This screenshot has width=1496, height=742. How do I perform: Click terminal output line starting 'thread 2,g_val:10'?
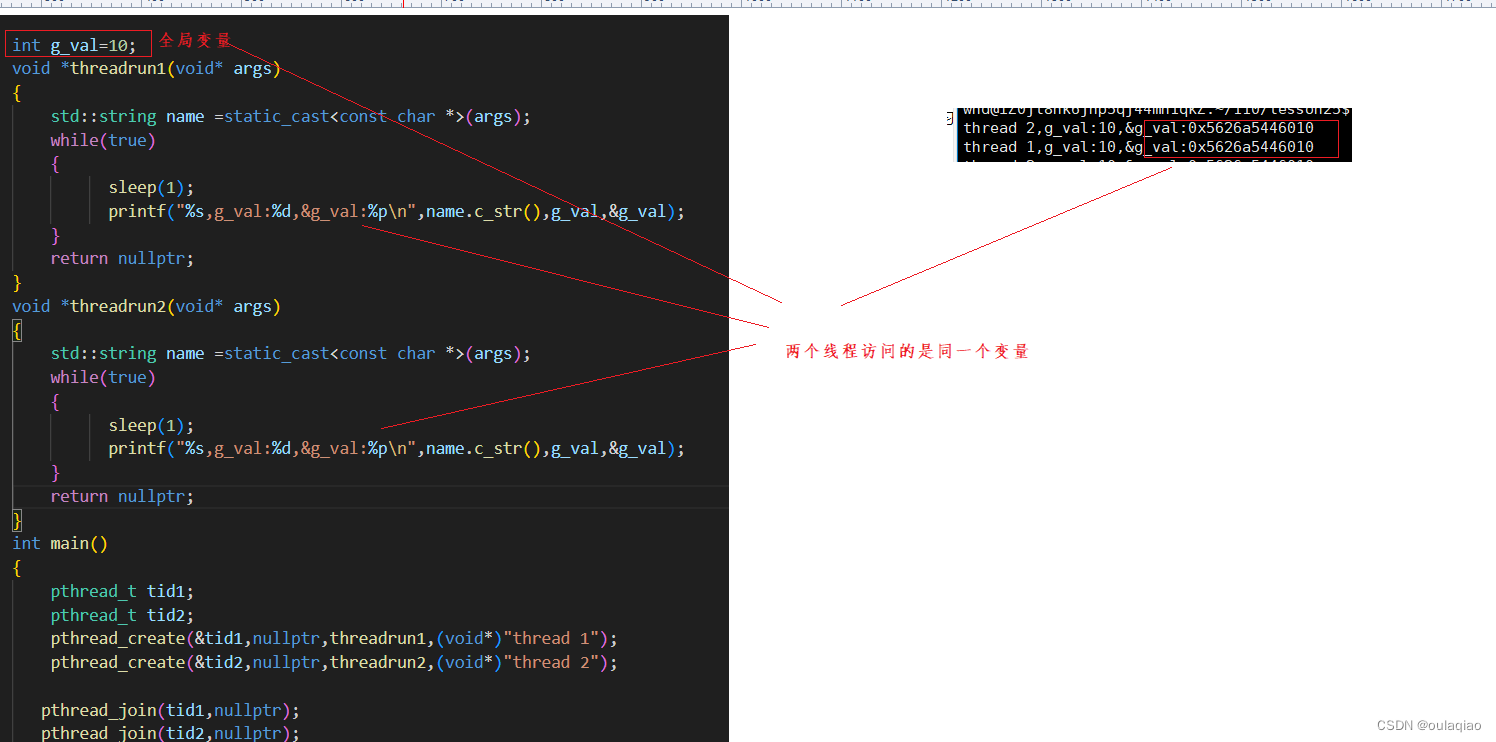[1138, 128]
